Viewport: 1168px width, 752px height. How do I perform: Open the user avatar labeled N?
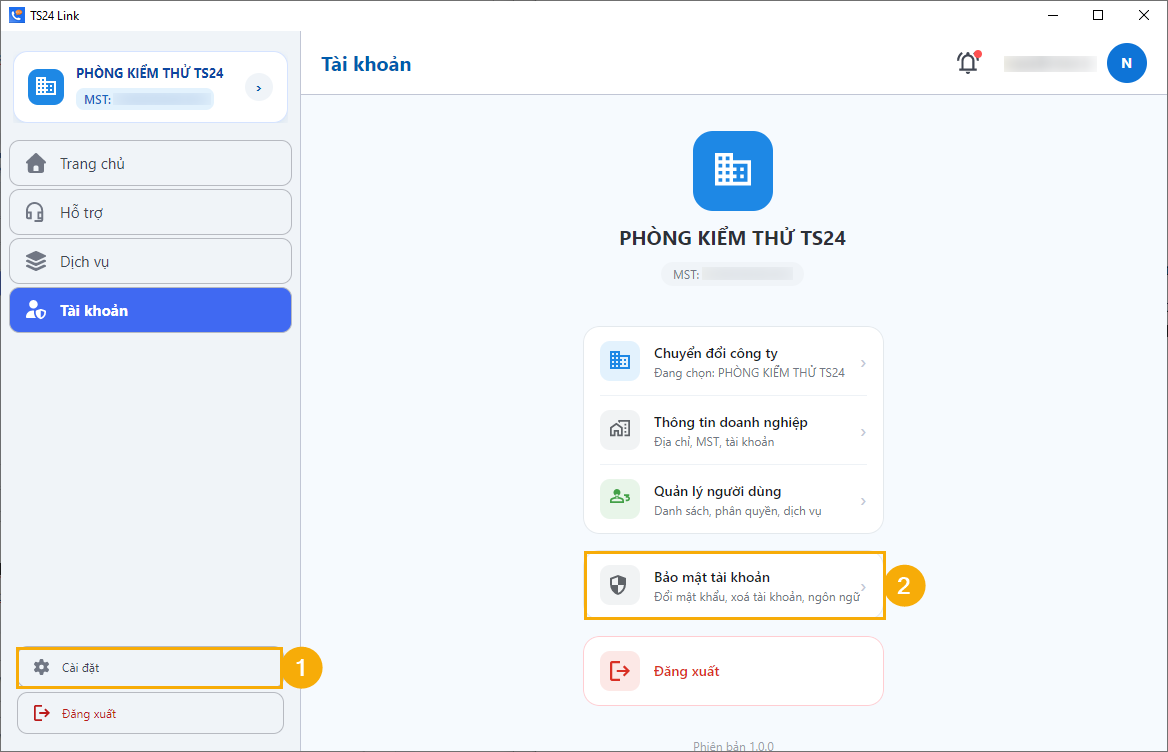(1126, 63)
